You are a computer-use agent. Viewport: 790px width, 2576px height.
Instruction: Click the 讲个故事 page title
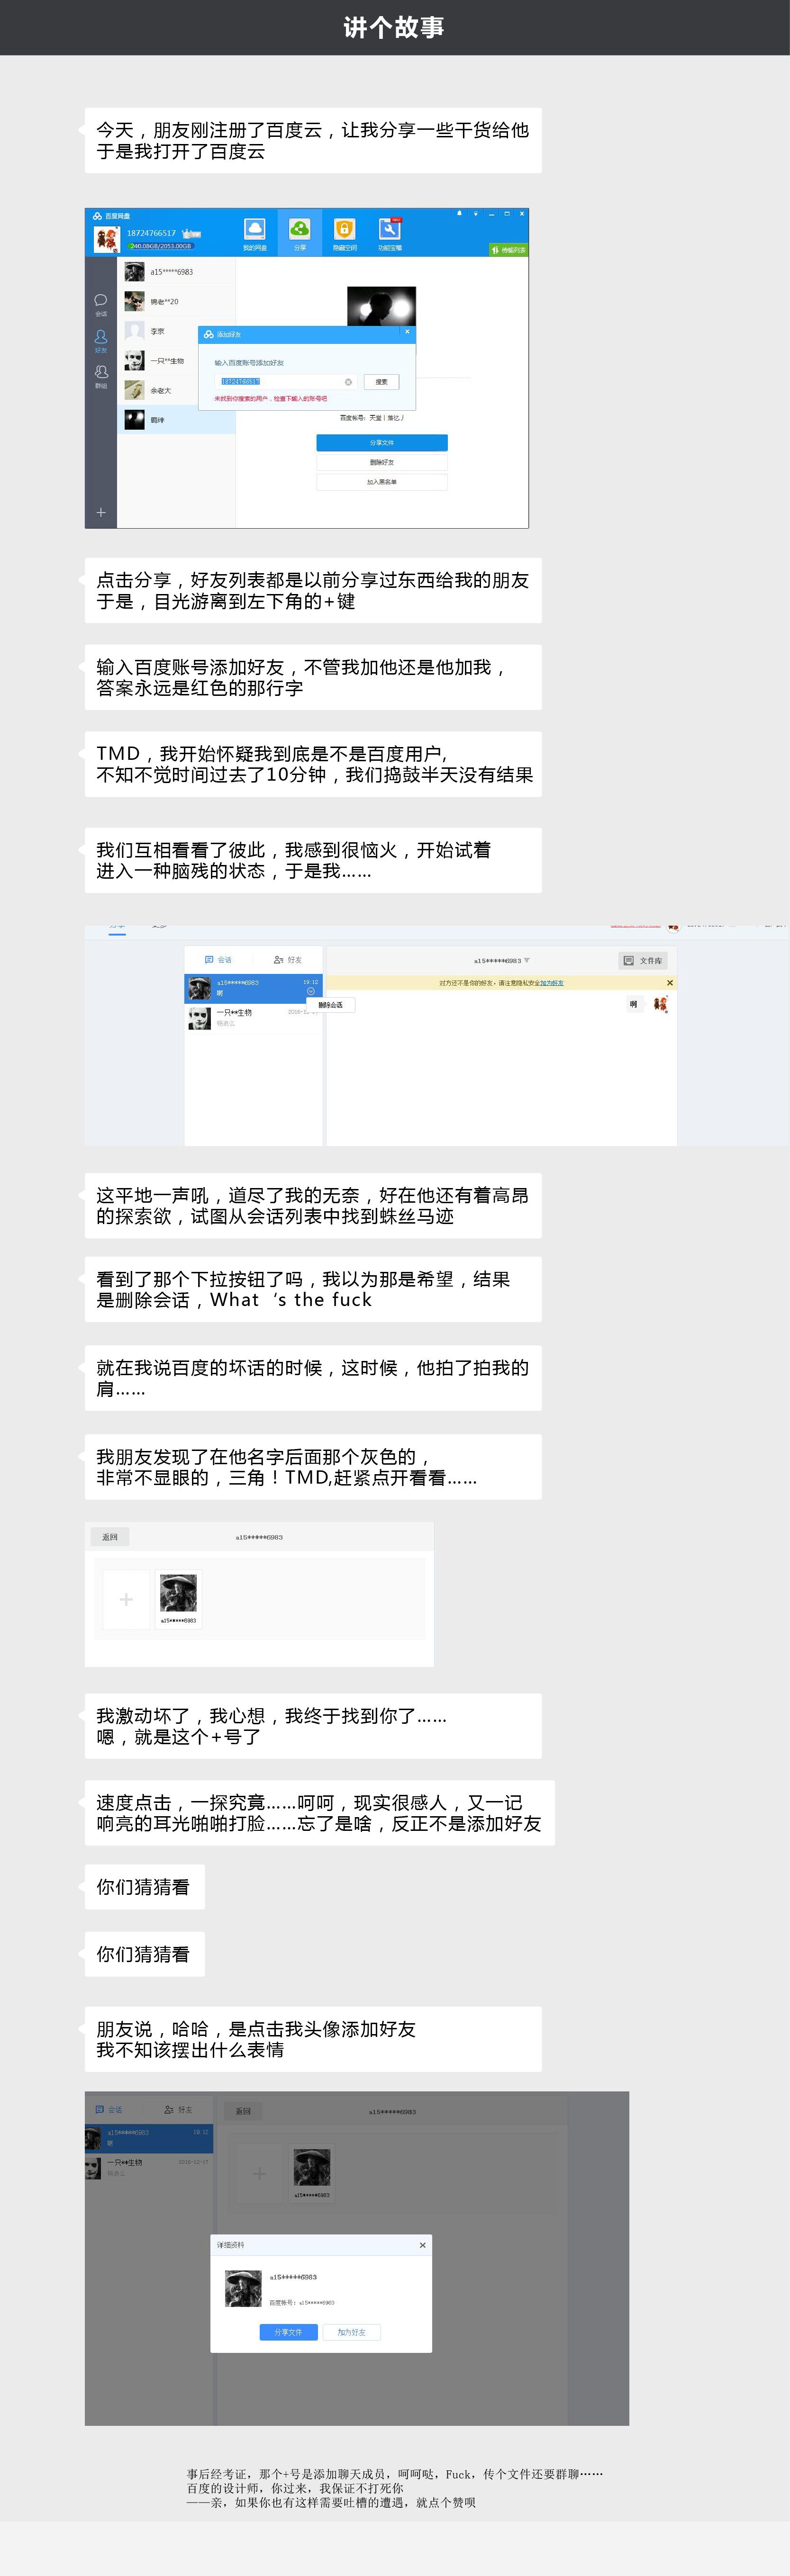394,27
